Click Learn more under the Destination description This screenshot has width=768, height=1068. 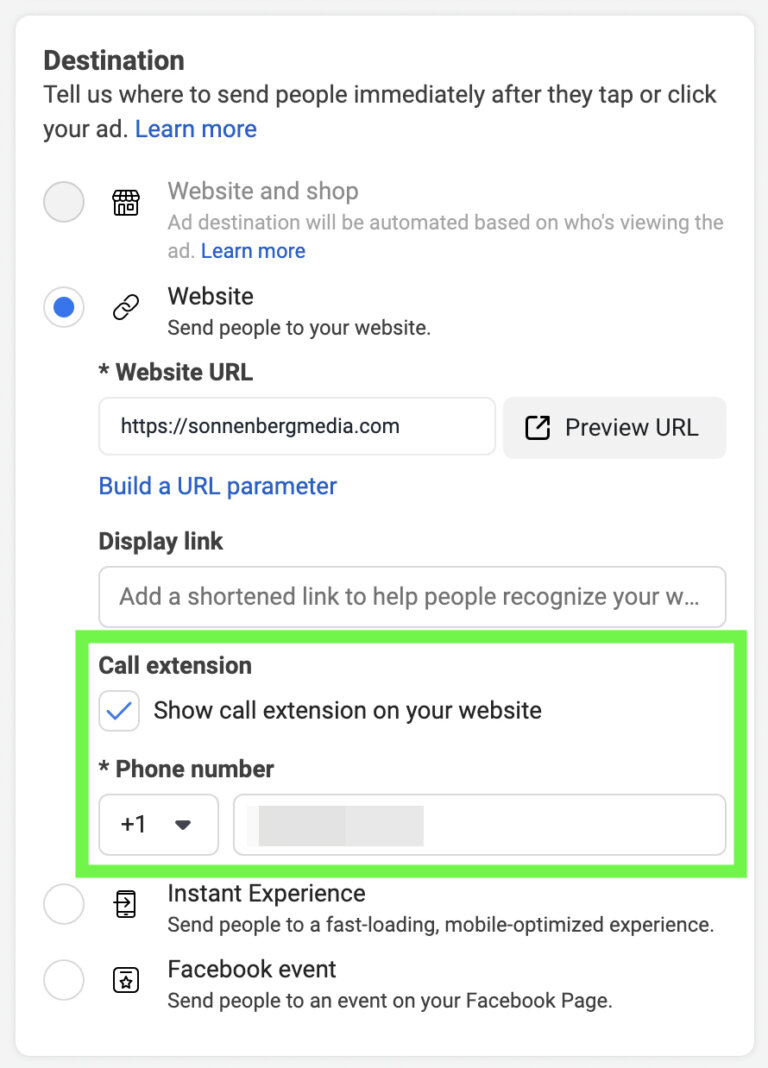tap(196, 128)
